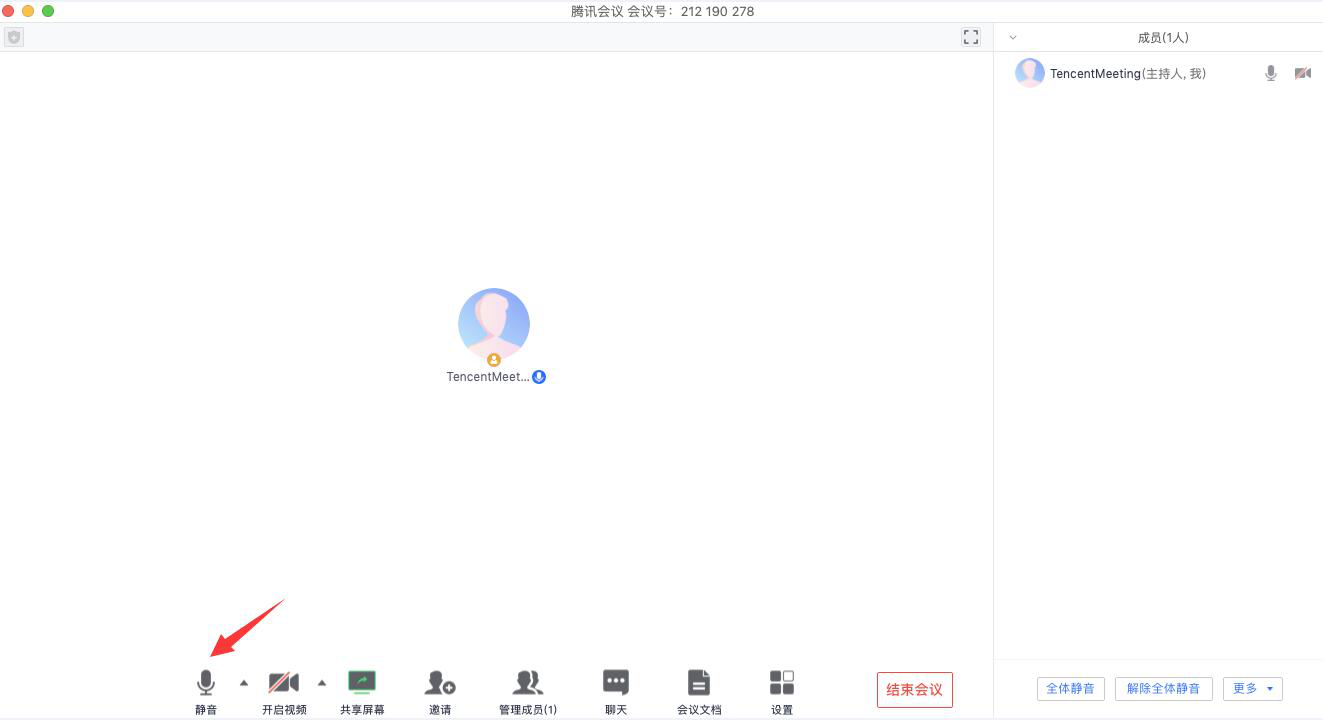
Task: Select member name TencentMeeting(主持人, 我)
Action: (x=1128, y=74)
